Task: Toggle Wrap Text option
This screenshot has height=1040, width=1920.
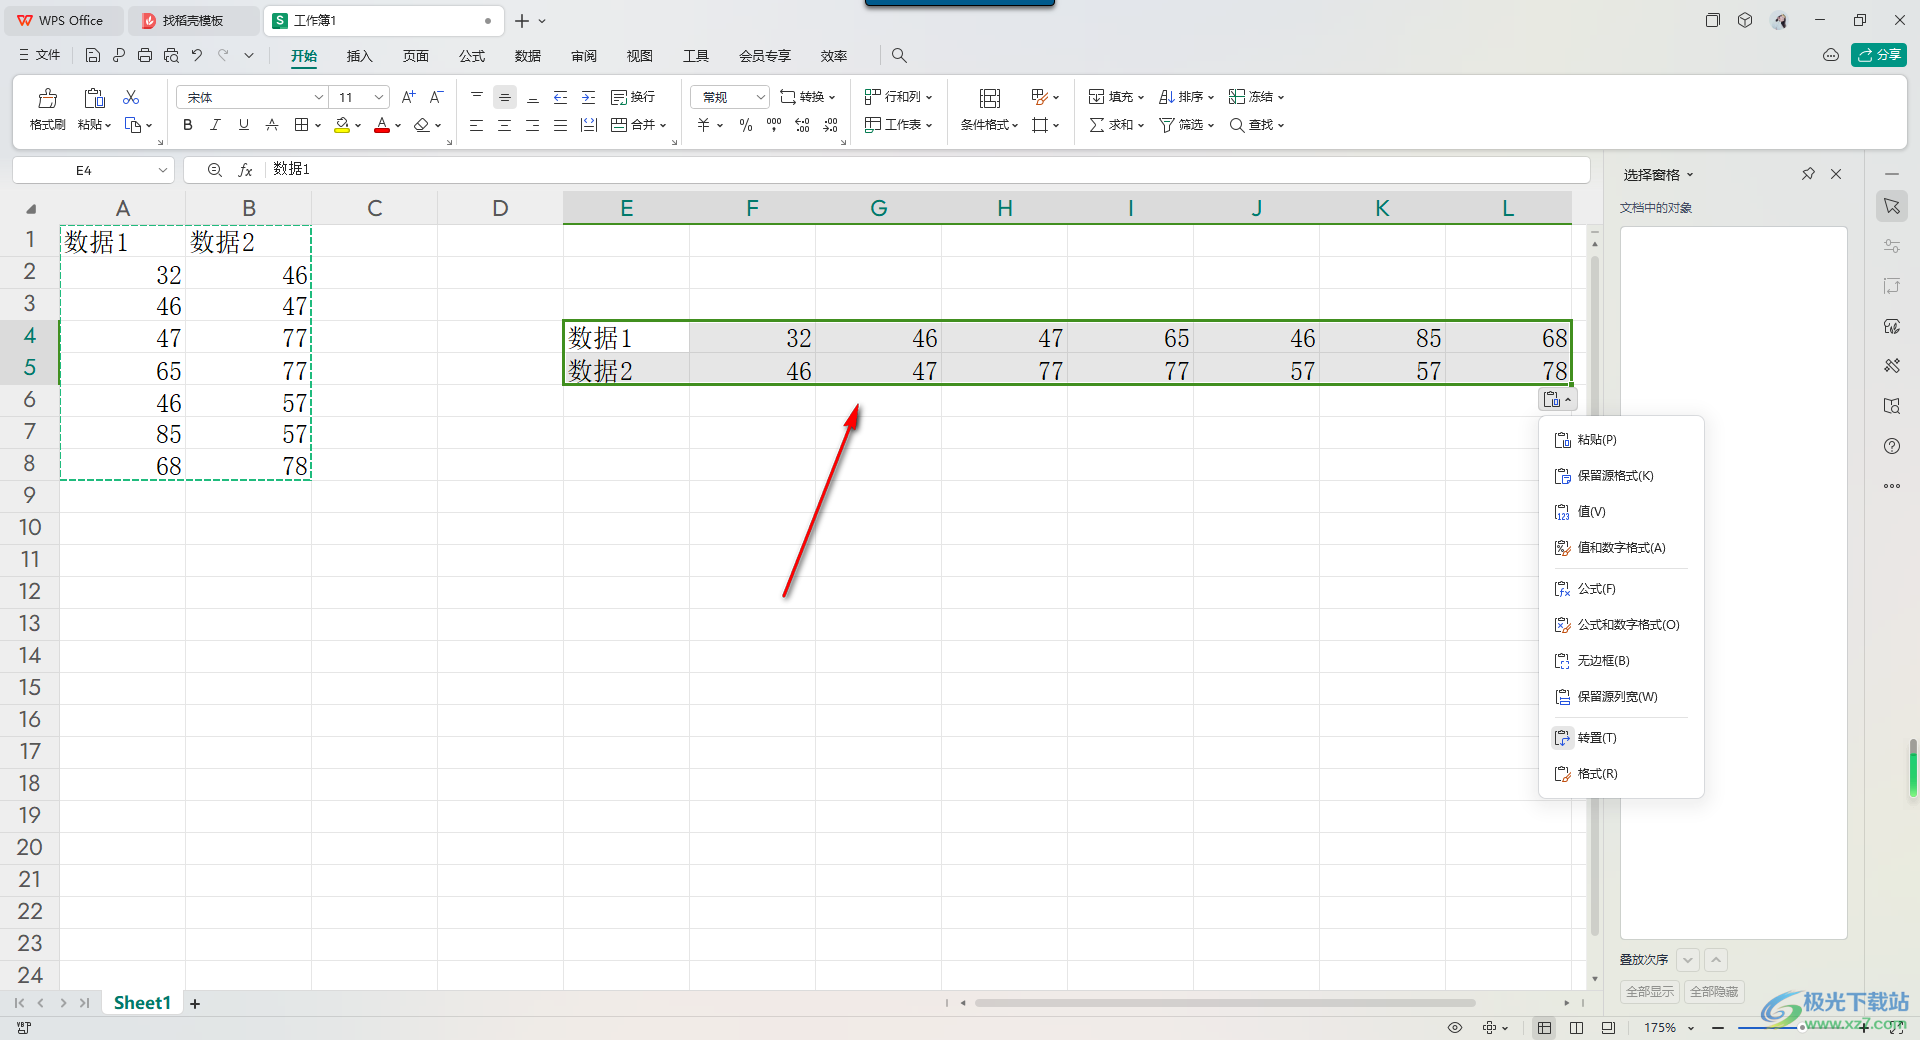Action: 633,97
